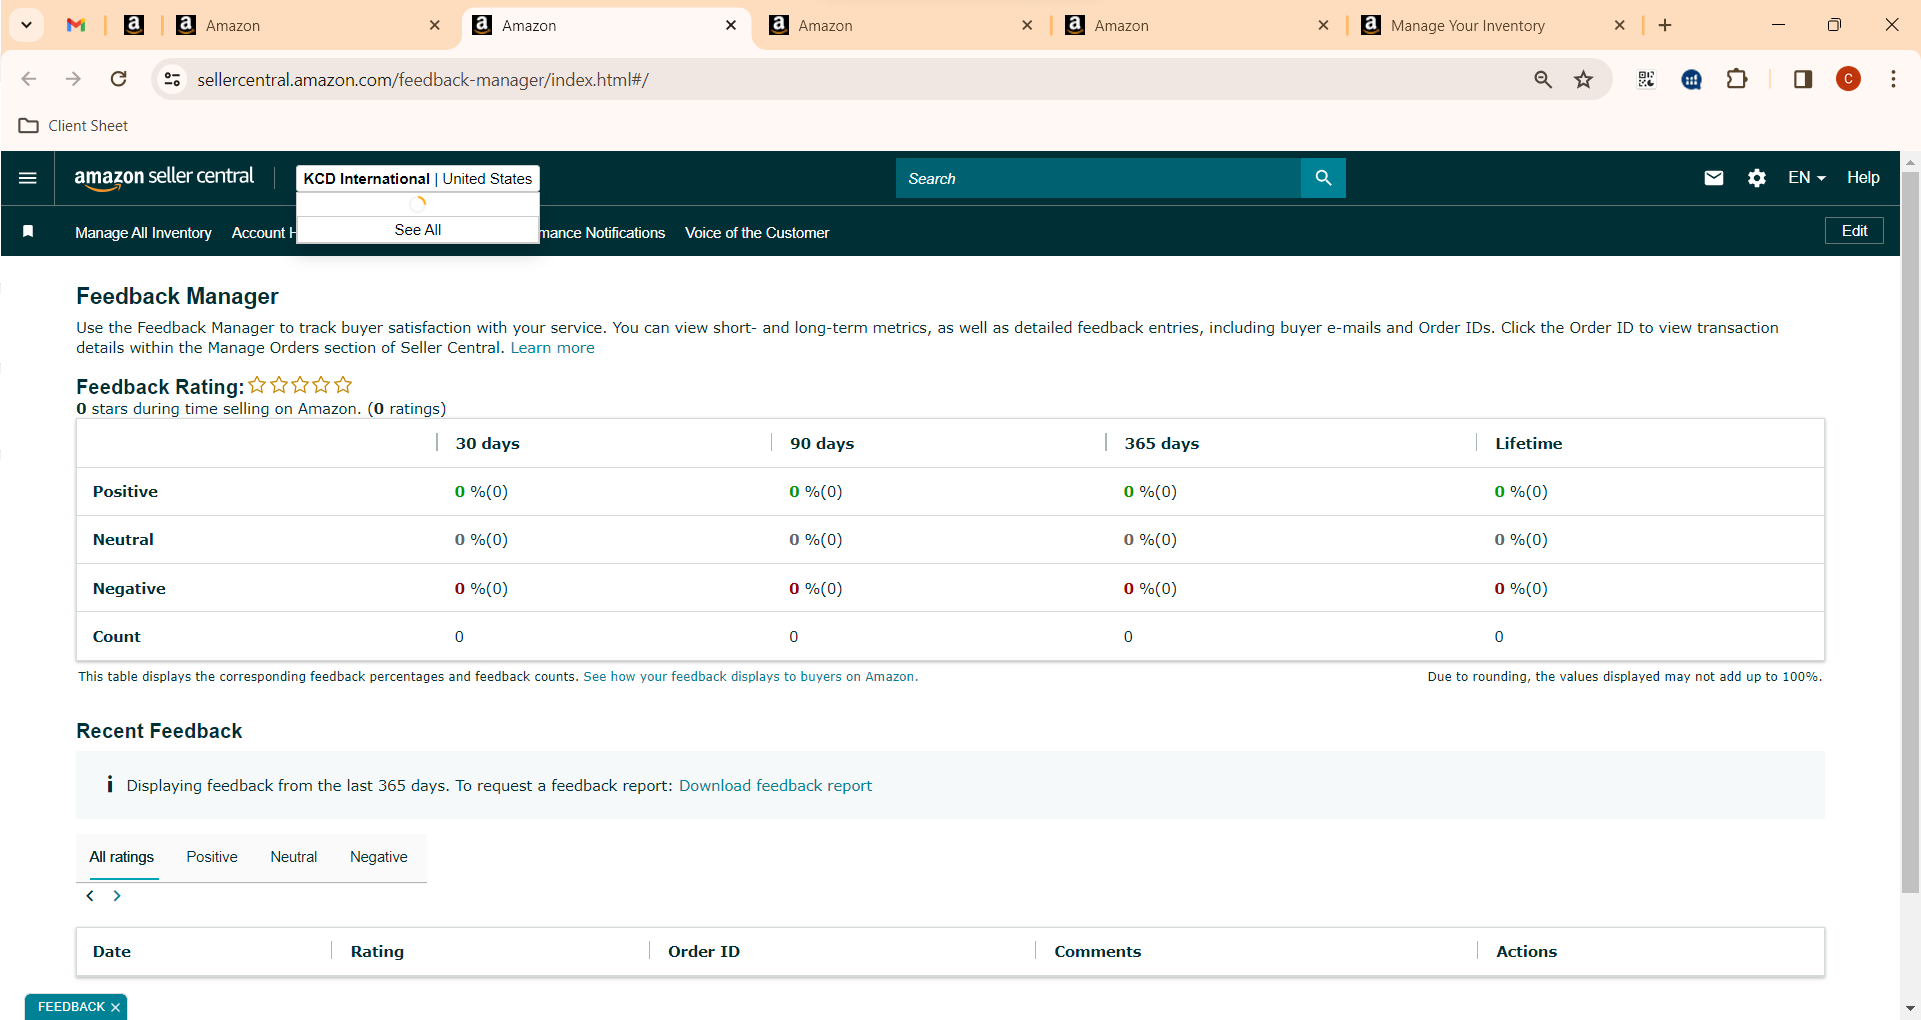Bookmark this page with the star
The height and width of the screenshot is (1020, 1921).
1583,79
